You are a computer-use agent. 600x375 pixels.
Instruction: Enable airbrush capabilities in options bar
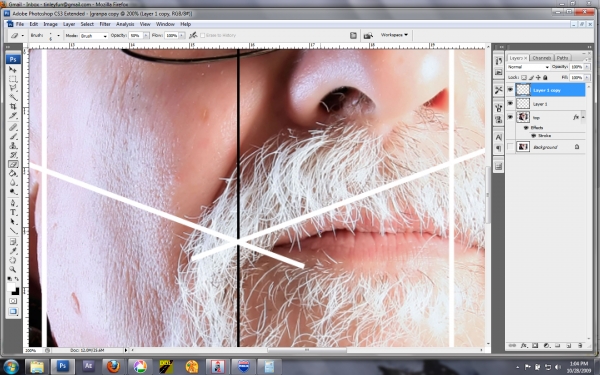click(x=193, y=35)
